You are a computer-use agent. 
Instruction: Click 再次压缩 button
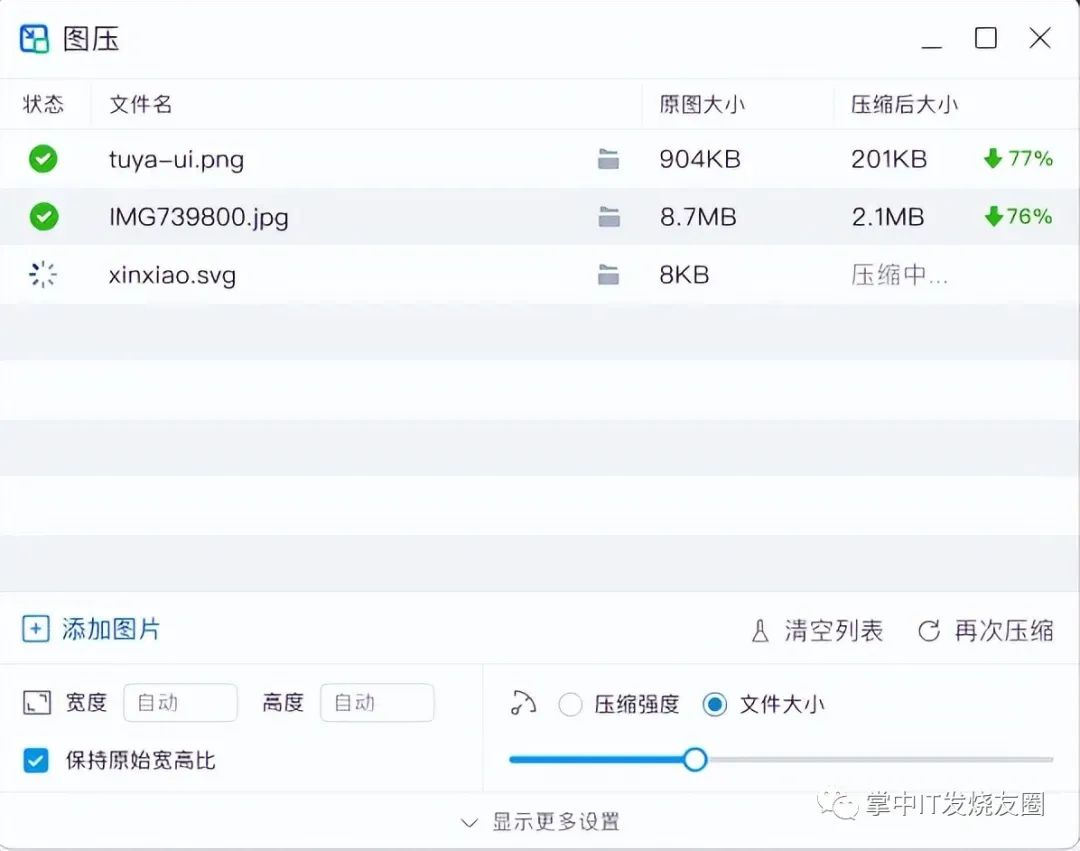coord(986,631)
